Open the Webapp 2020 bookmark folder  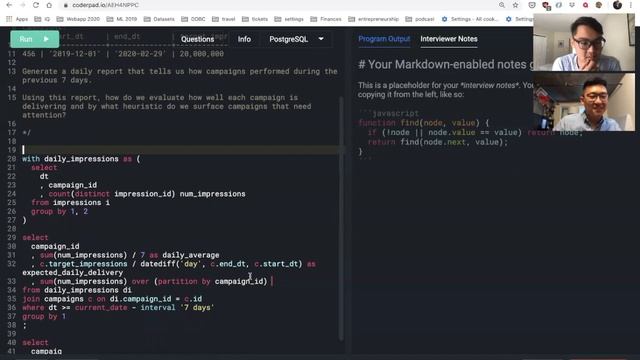pyautogui.click(x=78, y=19)
